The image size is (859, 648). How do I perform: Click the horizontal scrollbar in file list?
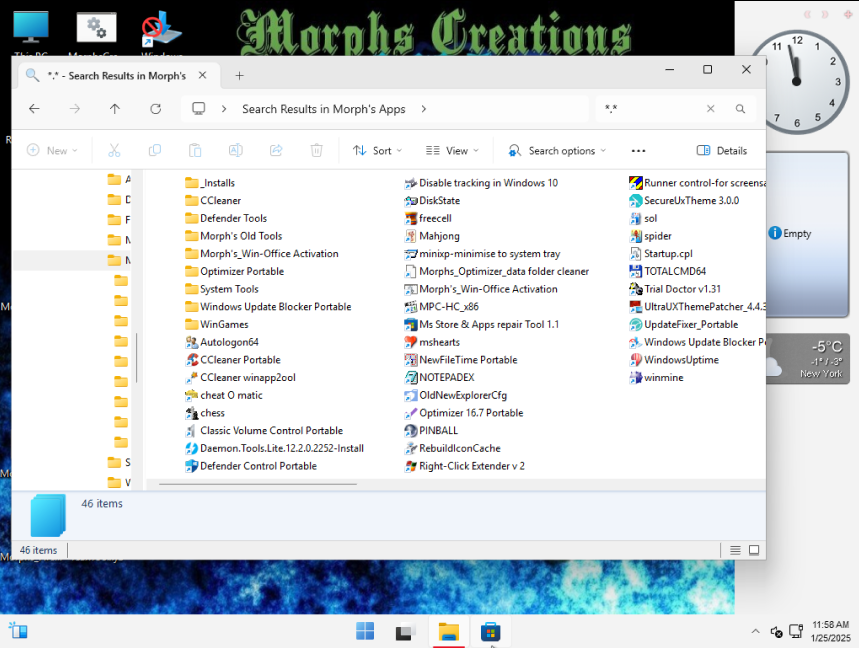click(258, 484)
